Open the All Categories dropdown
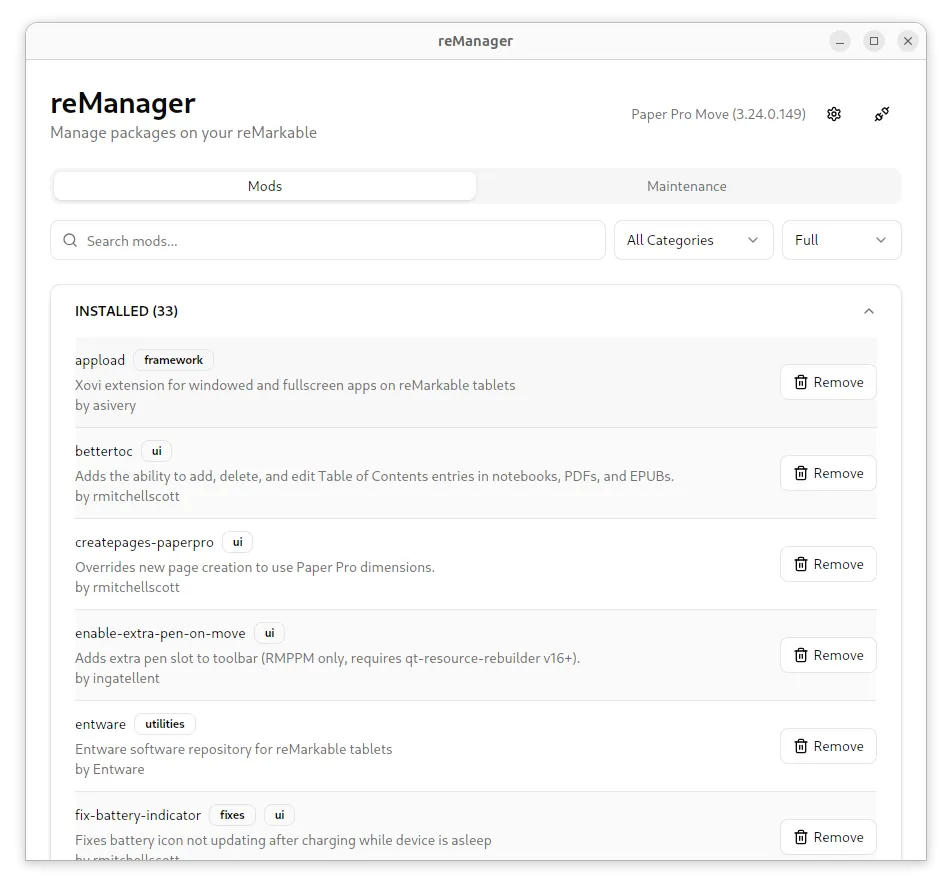The image size is (952, 889). pyautogui.click(x=693, y=240)
